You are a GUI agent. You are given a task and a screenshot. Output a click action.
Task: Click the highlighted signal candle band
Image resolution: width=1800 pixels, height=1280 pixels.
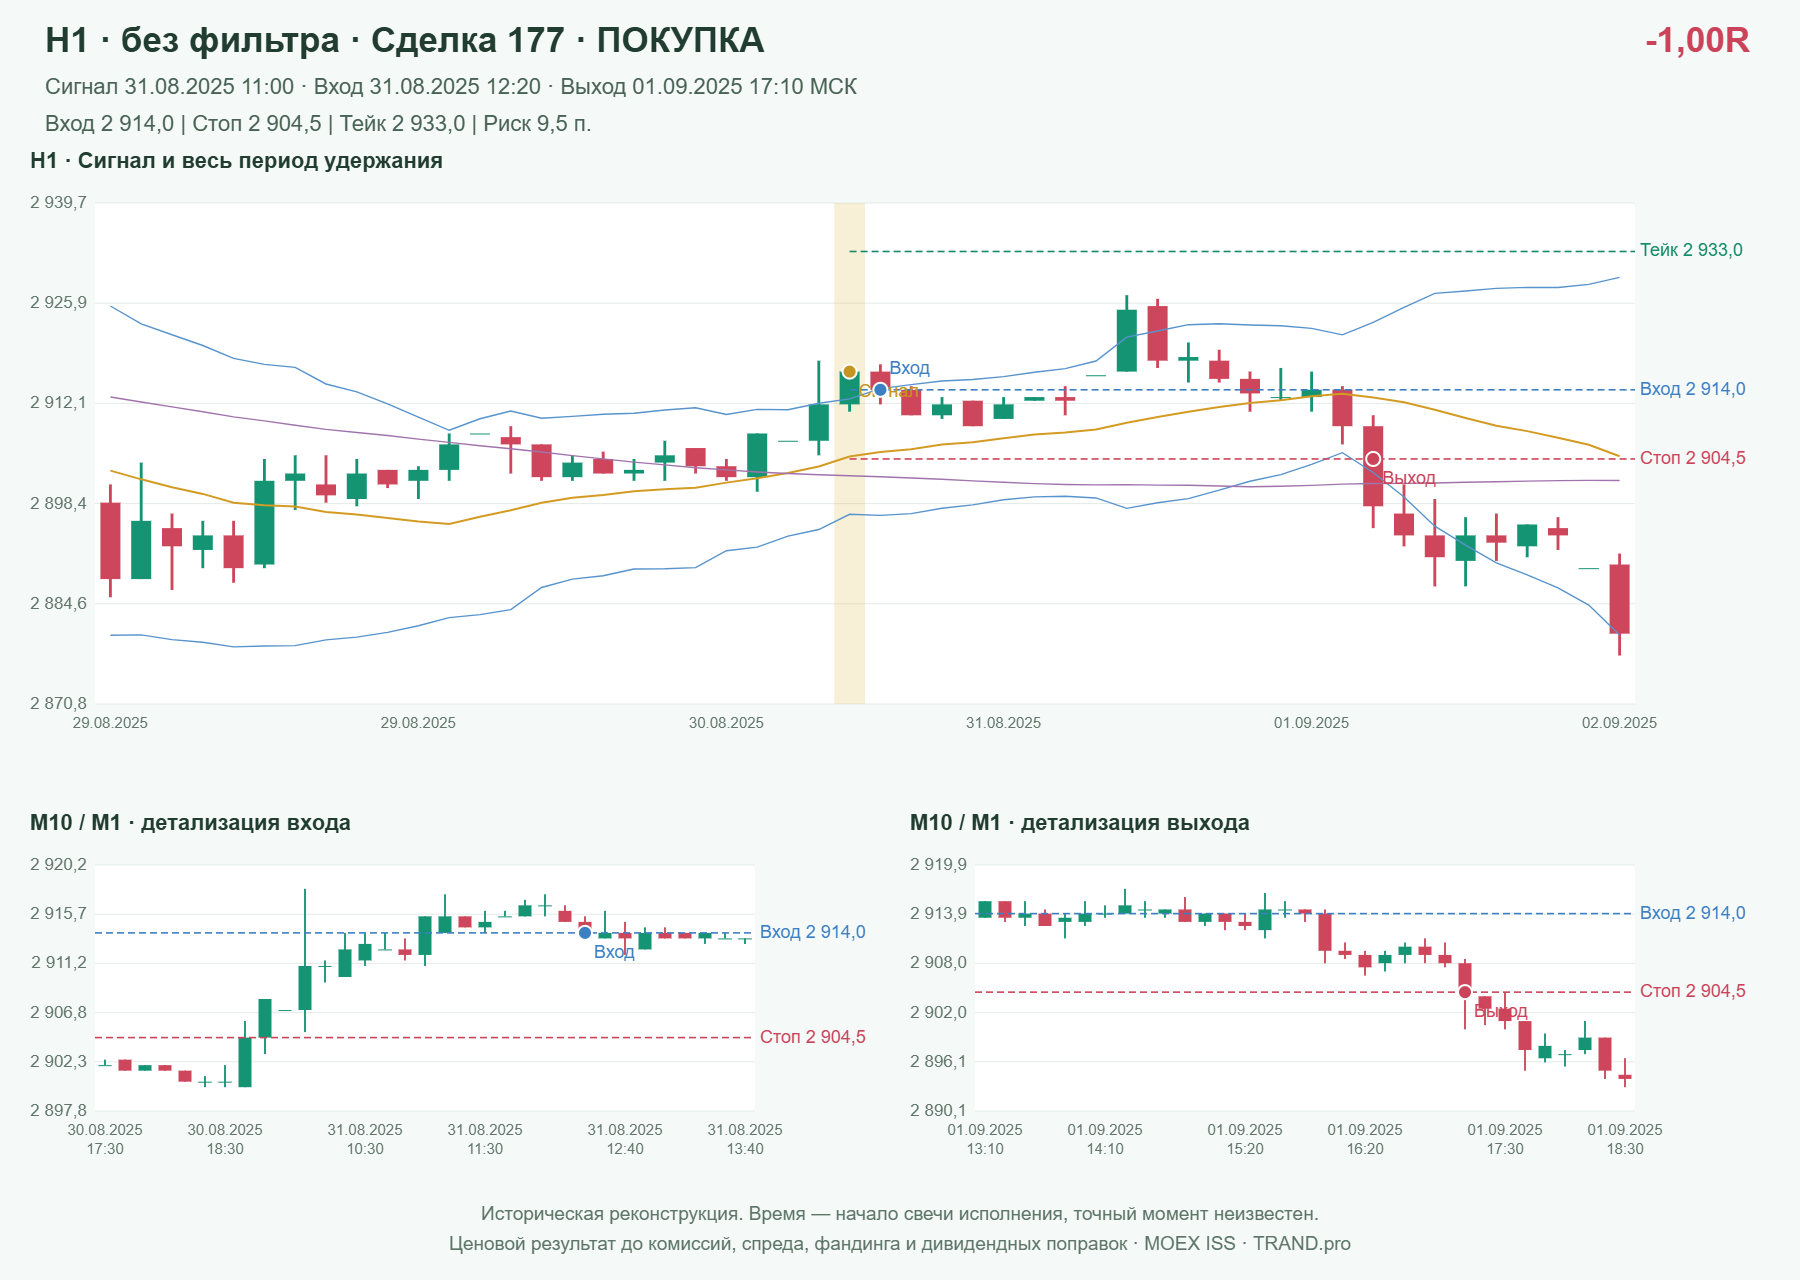(x=849, y=453)
